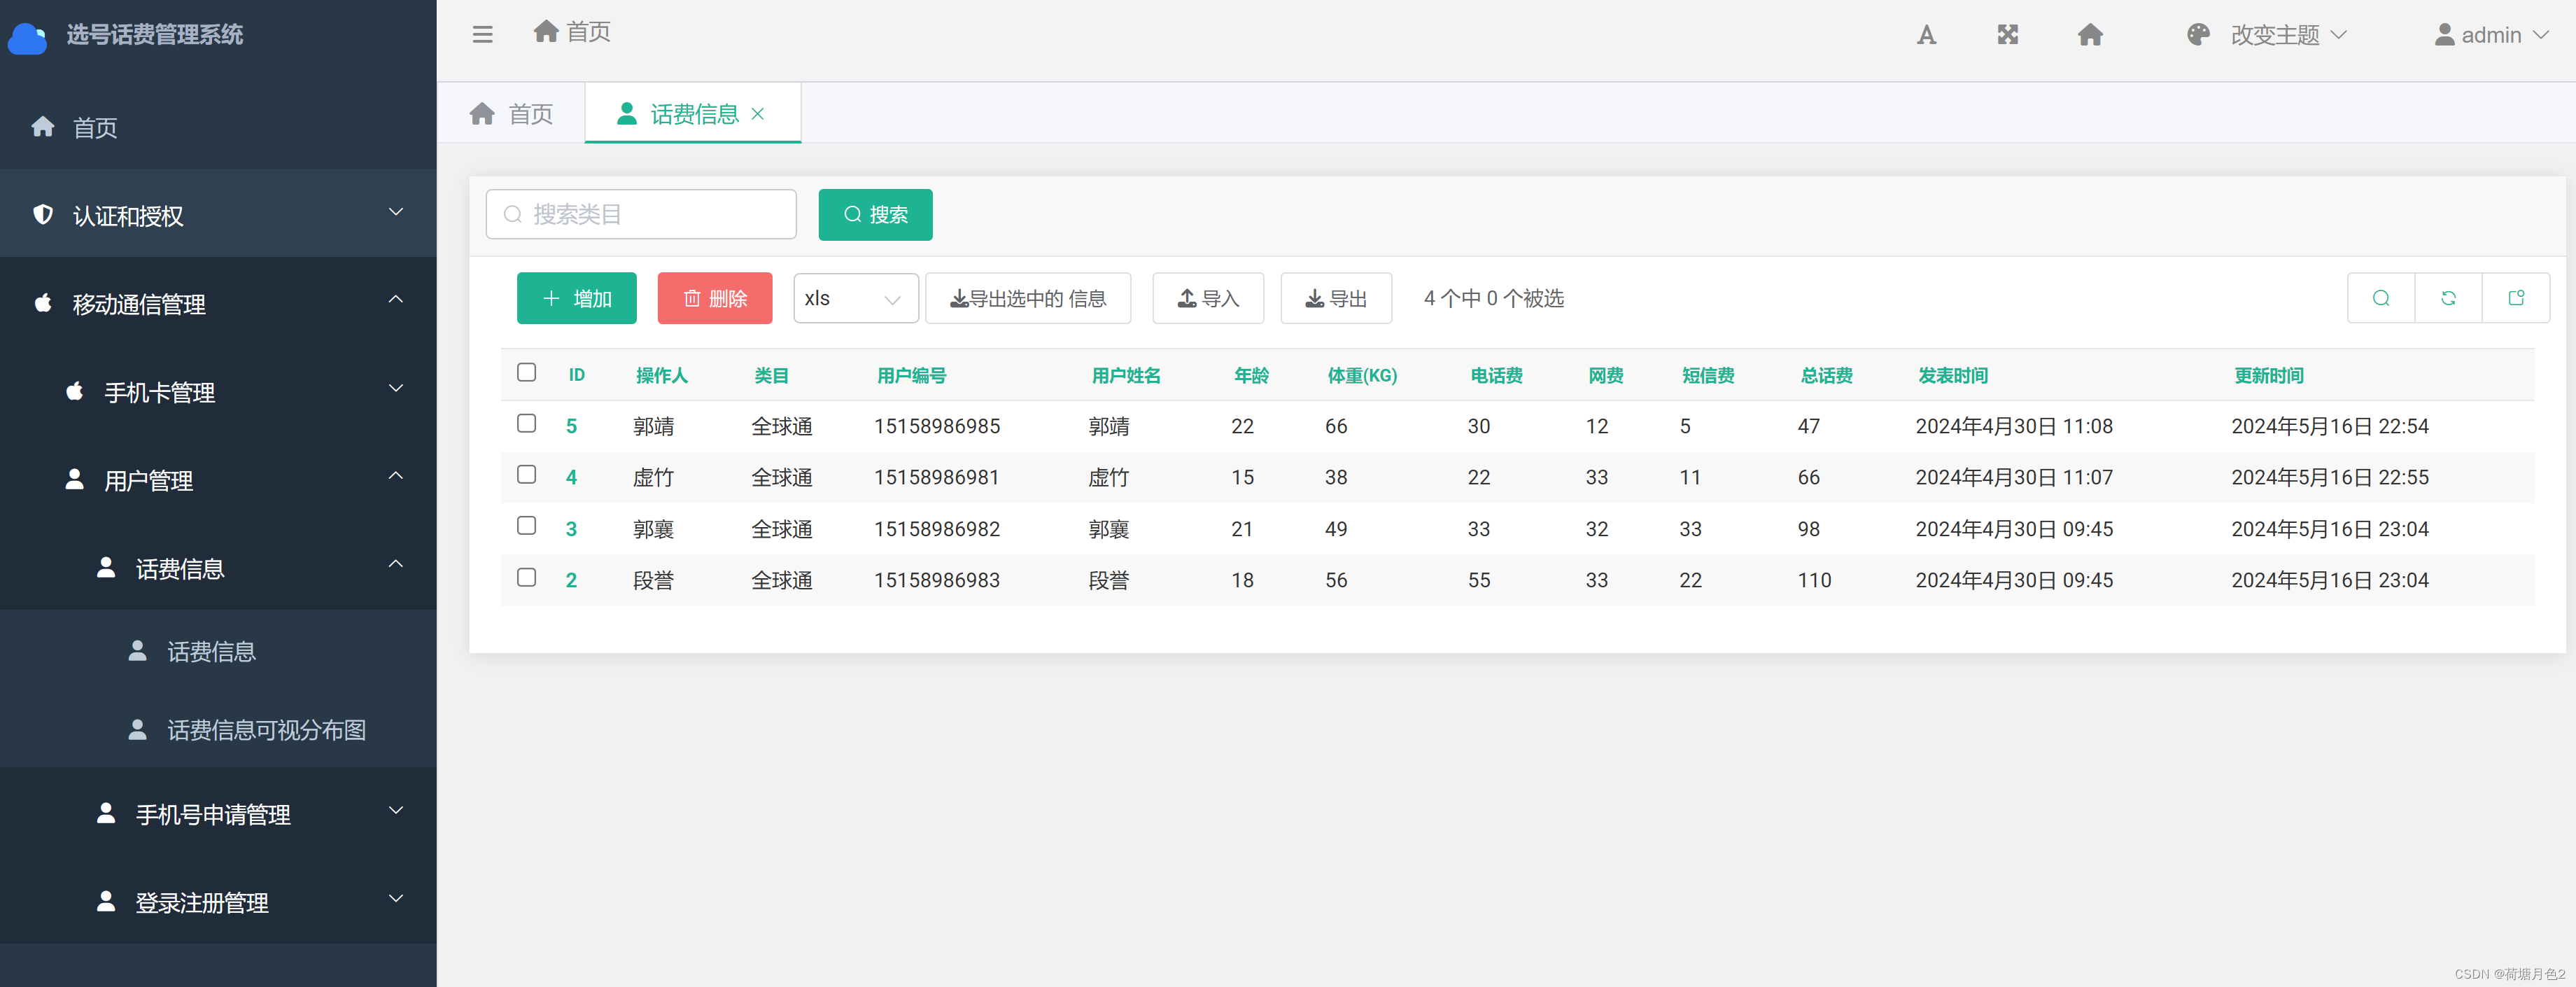Screen dimensions: 2576x987
Task: Click the table toolbar search magnifier icon
Action: 2381,298
